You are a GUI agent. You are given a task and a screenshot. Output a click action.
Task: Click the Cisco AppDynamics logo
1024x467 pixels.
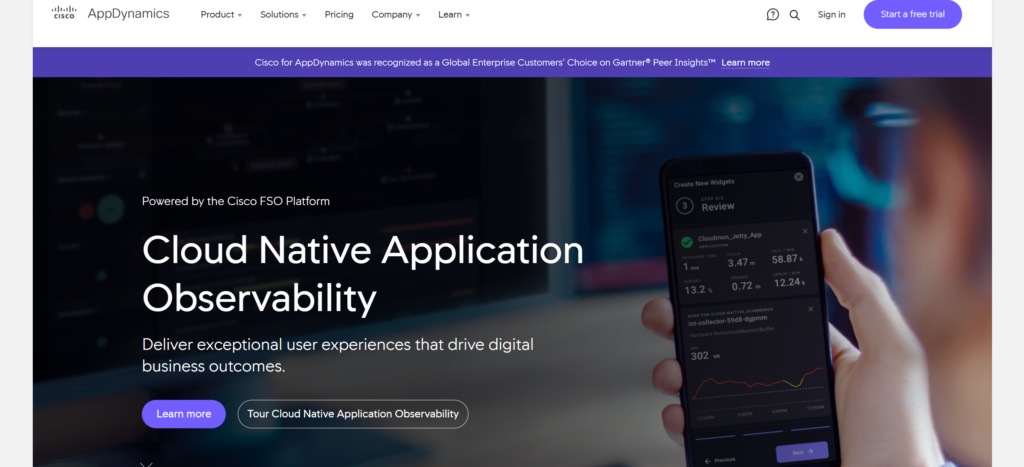click(x=110, y=14)
